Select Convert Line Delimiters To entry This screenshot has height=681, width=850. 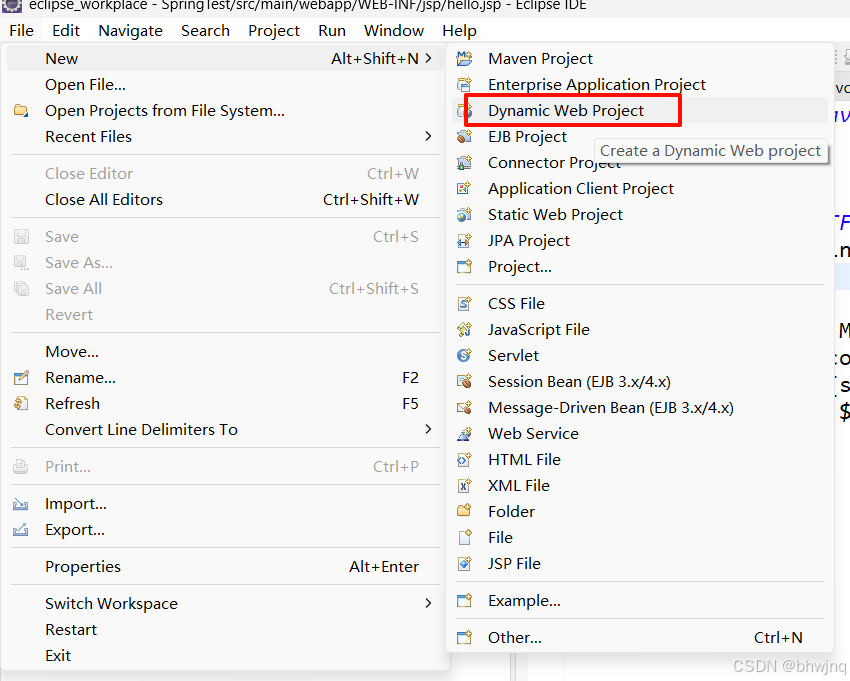[225, 429]
